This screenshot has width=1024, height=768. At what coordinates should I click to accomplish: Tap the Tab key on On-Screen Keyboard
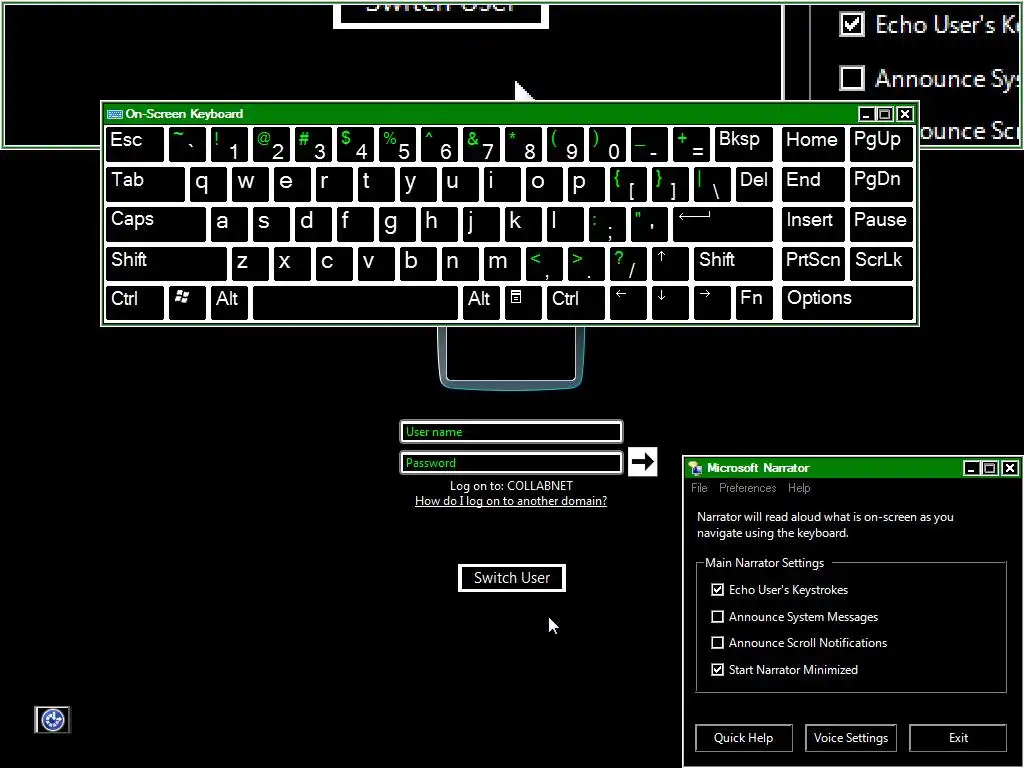tap(145, 184)
